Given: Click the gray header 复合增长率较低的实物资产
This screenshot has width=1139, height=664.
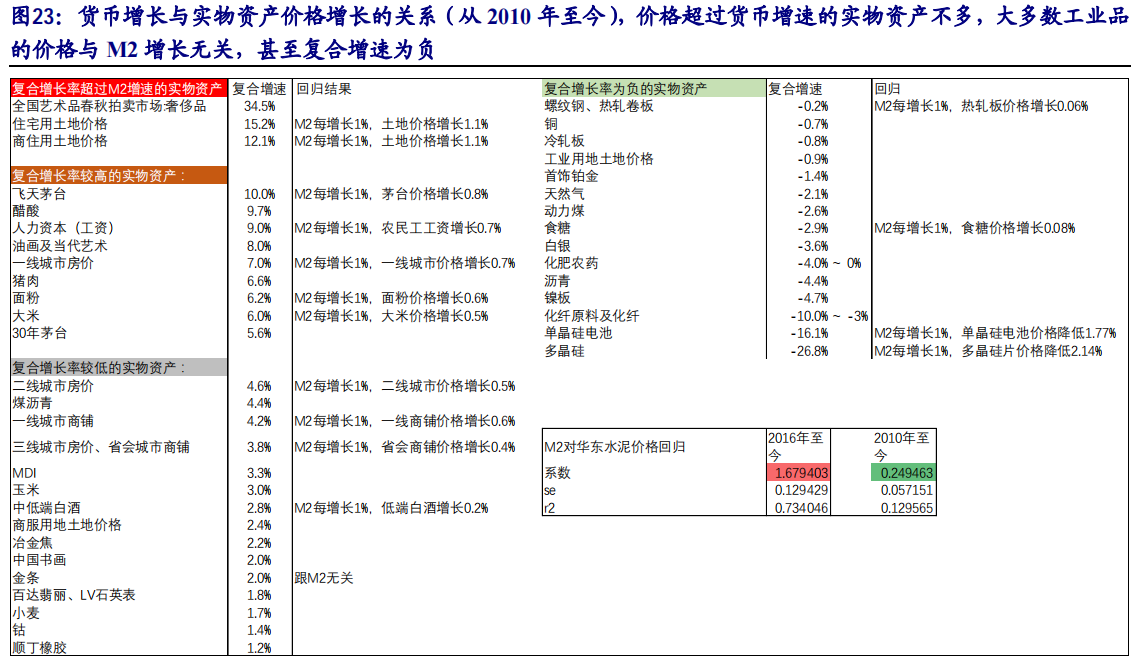Looking at the screenshot, I should coord(119,368).
